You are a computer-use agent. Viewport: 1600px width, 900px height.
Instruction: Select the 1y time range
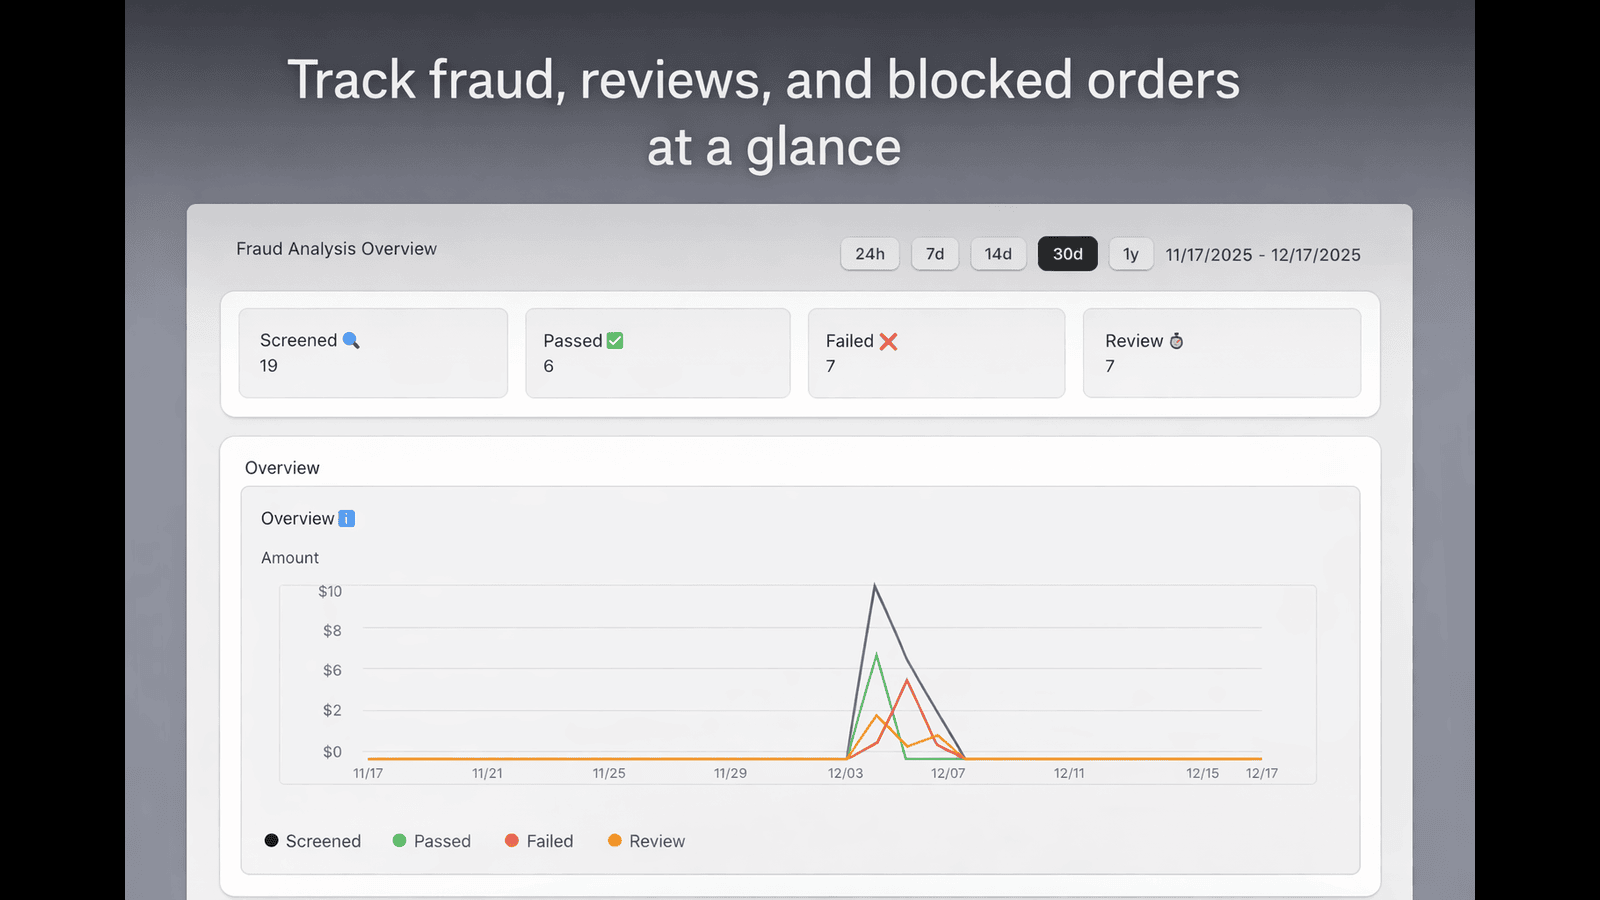[x=1130, y=254]
